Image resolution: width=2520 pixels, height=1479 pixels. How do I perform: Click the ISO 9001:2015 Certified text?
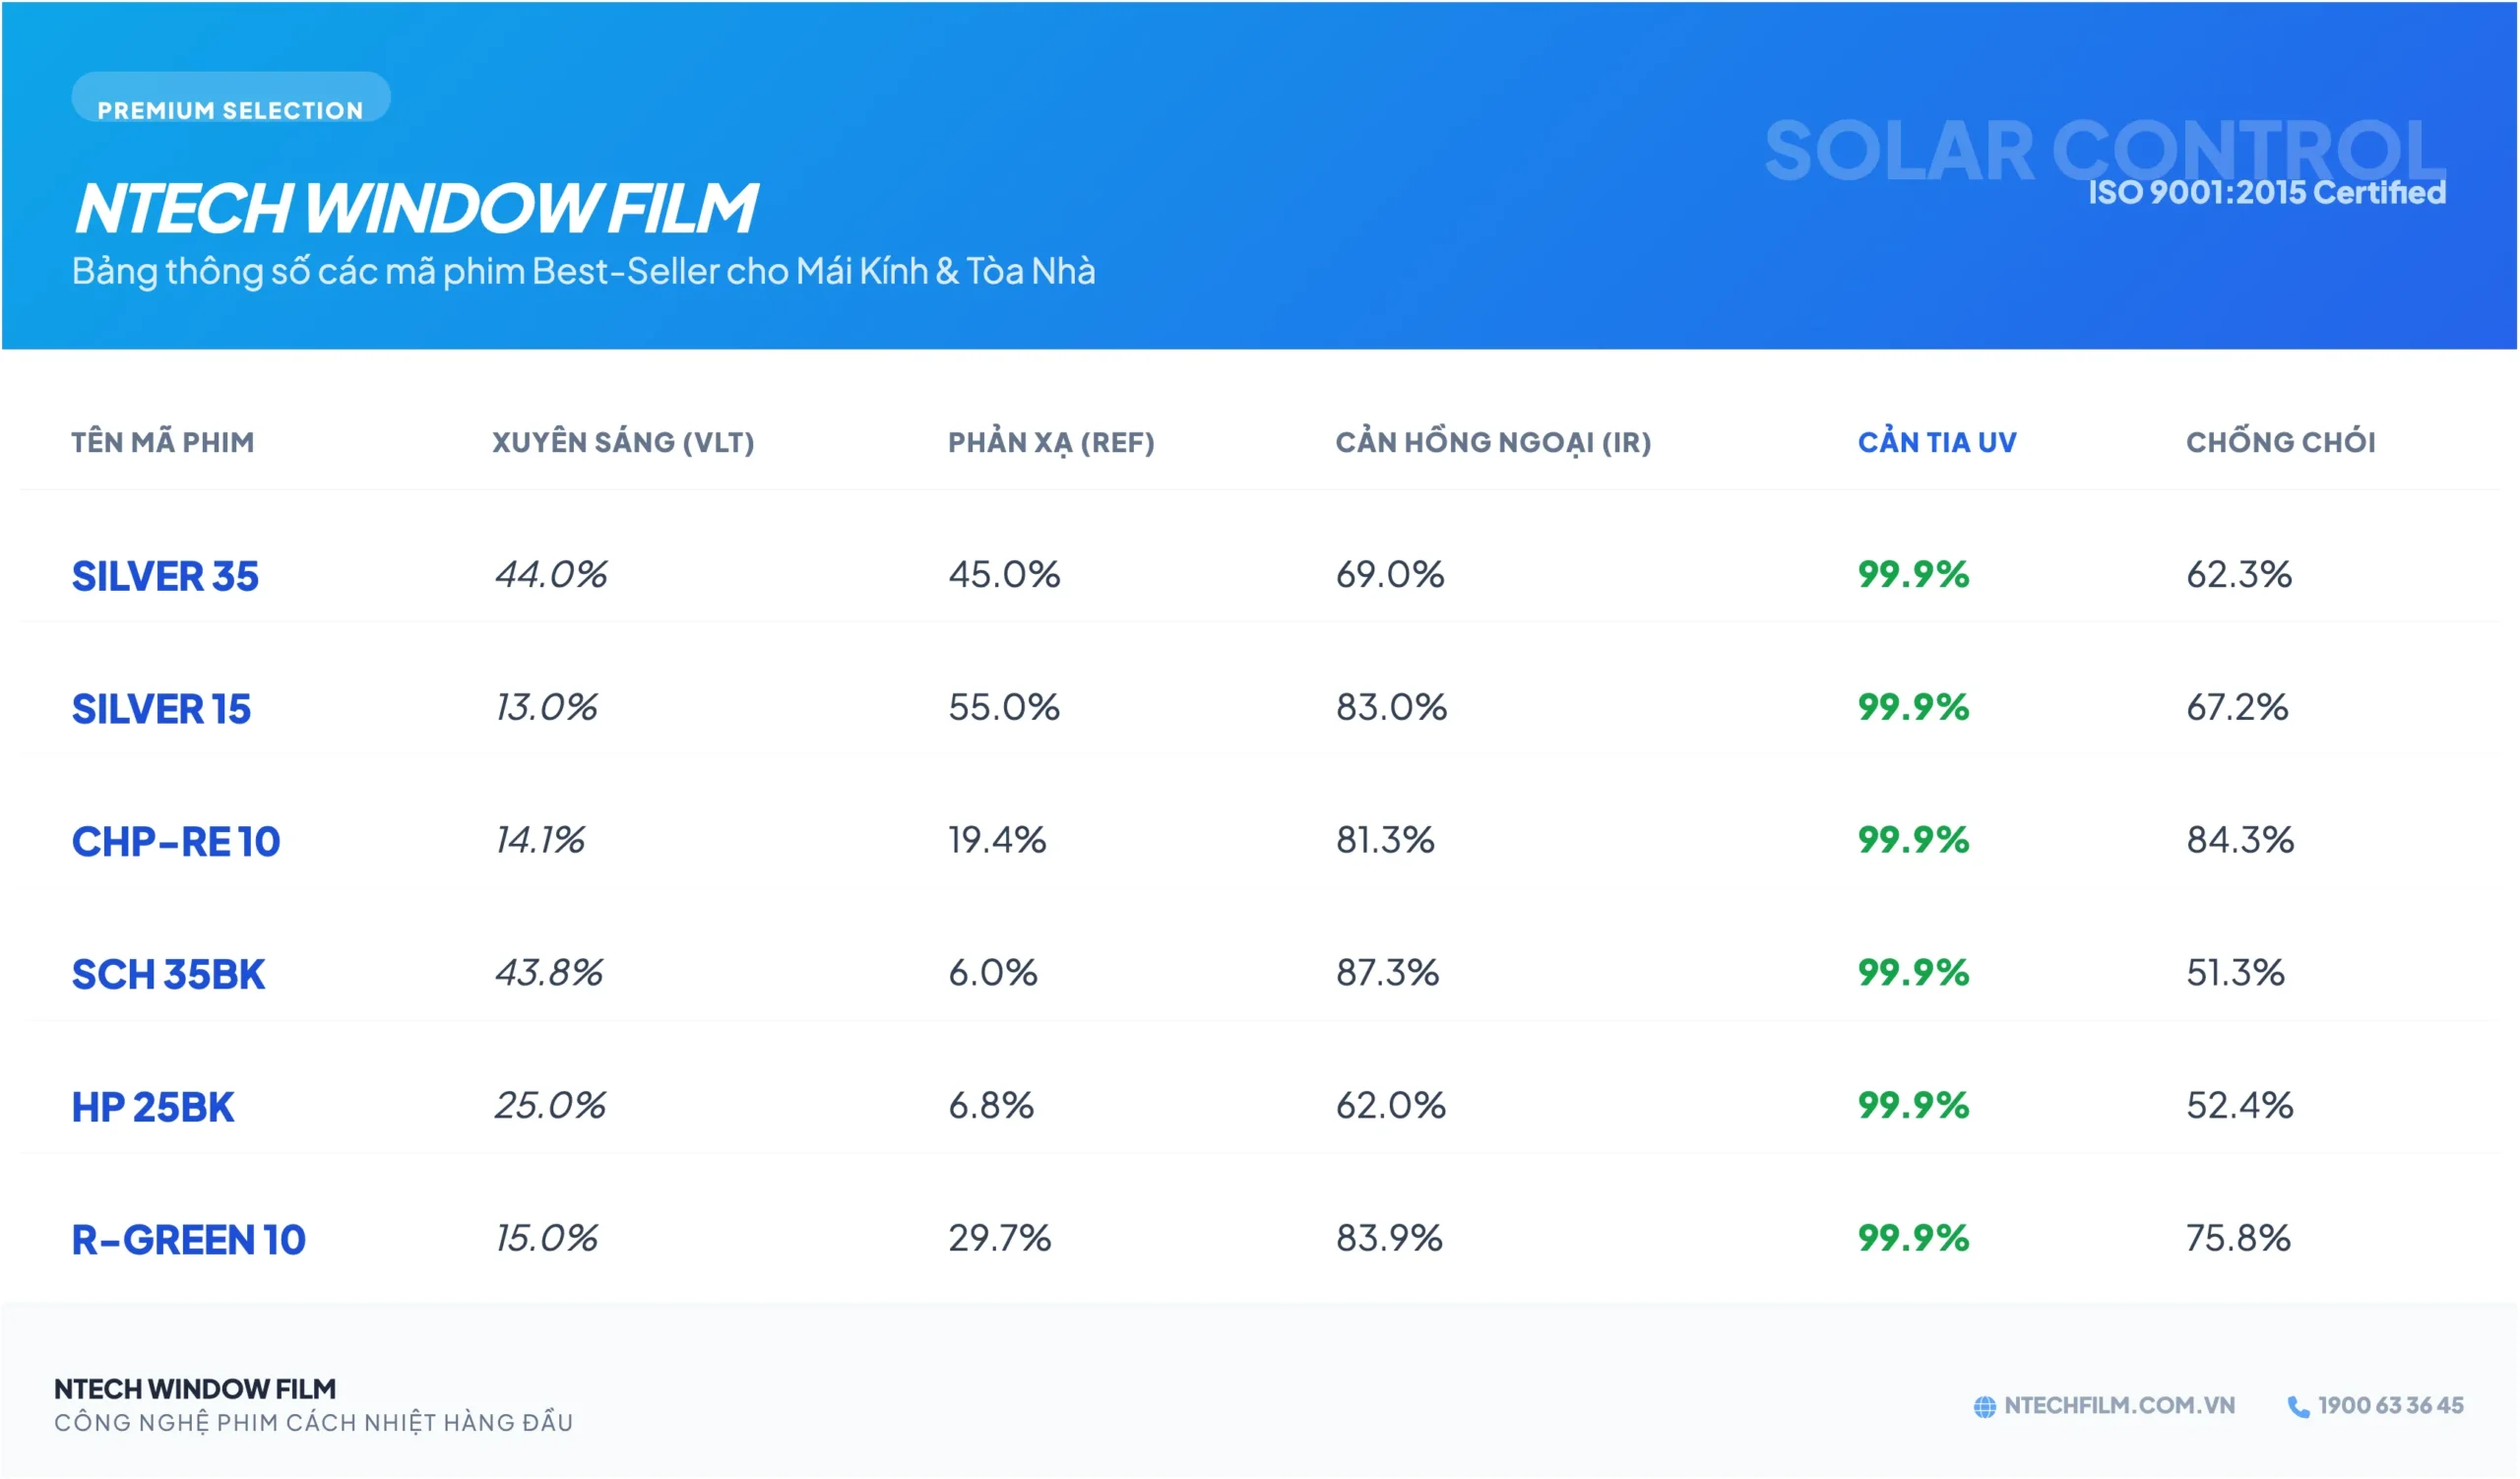[2266, 192]
